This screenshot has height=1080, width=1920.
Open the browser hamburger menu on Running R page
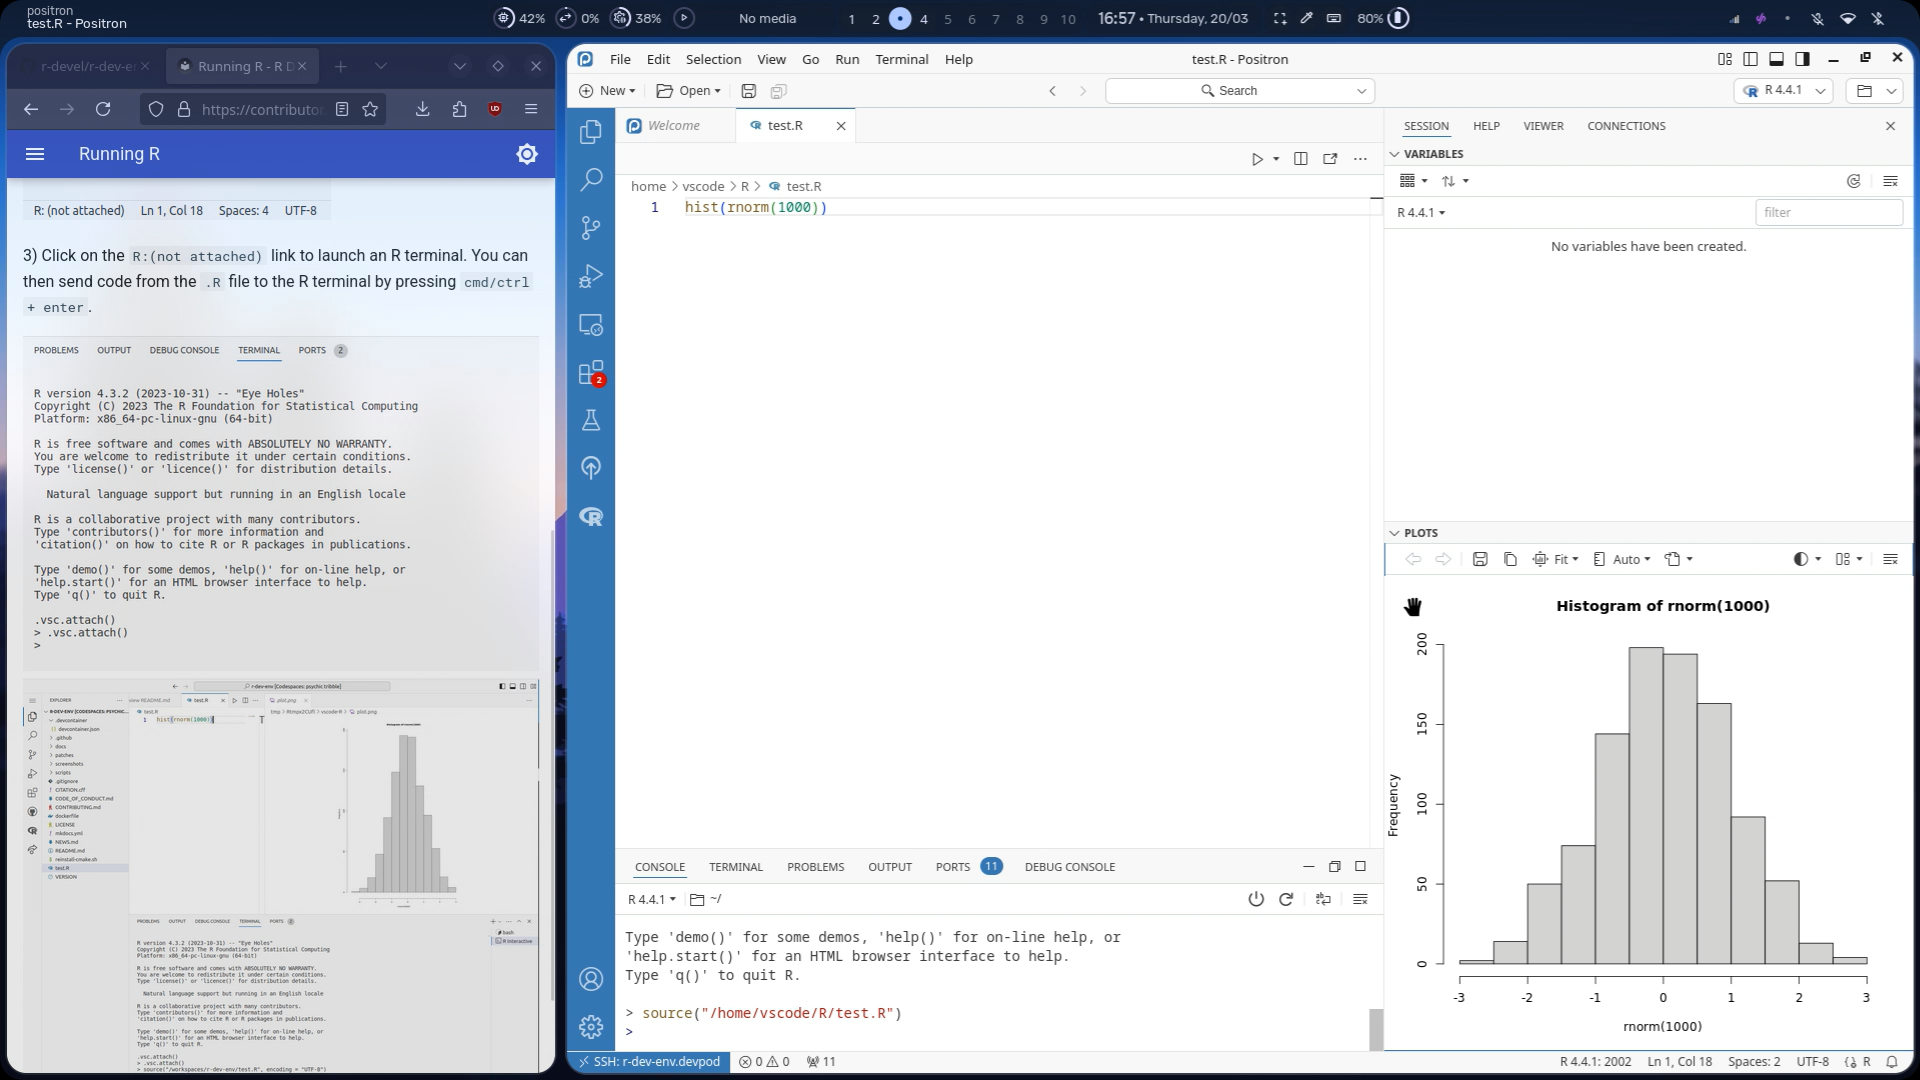click(35, 154)
